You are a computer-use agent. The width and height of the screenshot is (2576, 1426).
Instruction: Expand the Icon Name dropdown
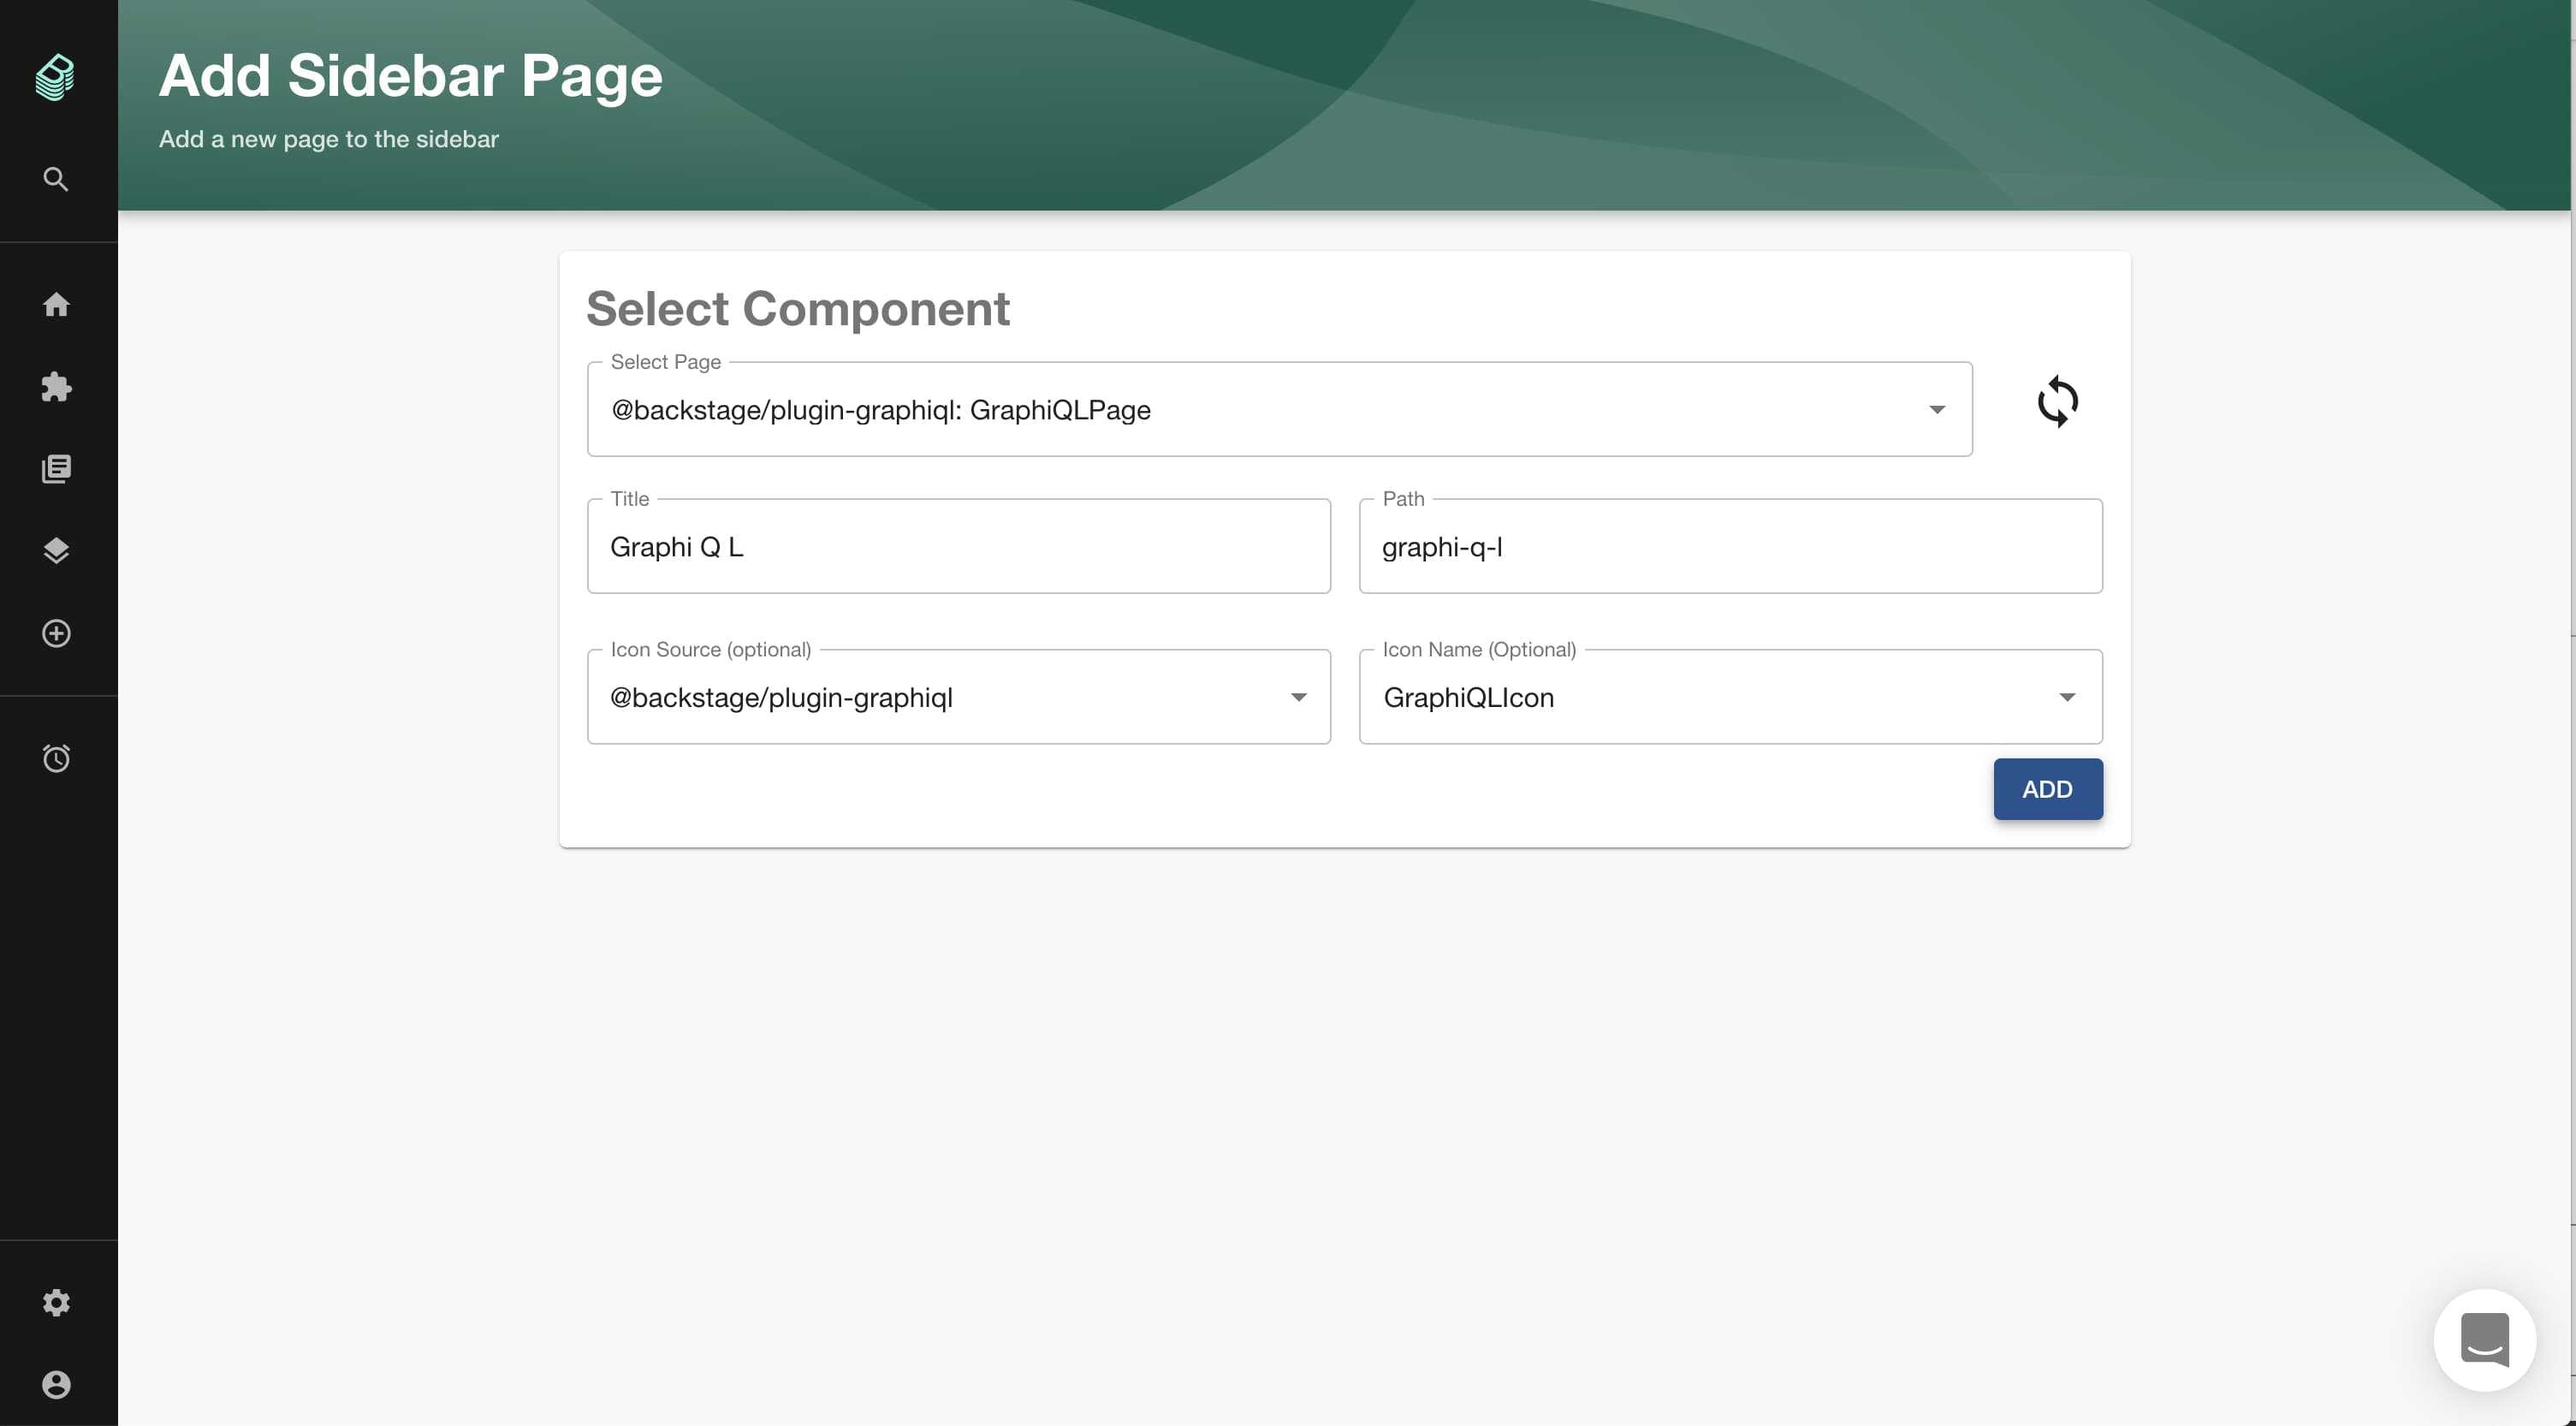[x=1730, y=697]
